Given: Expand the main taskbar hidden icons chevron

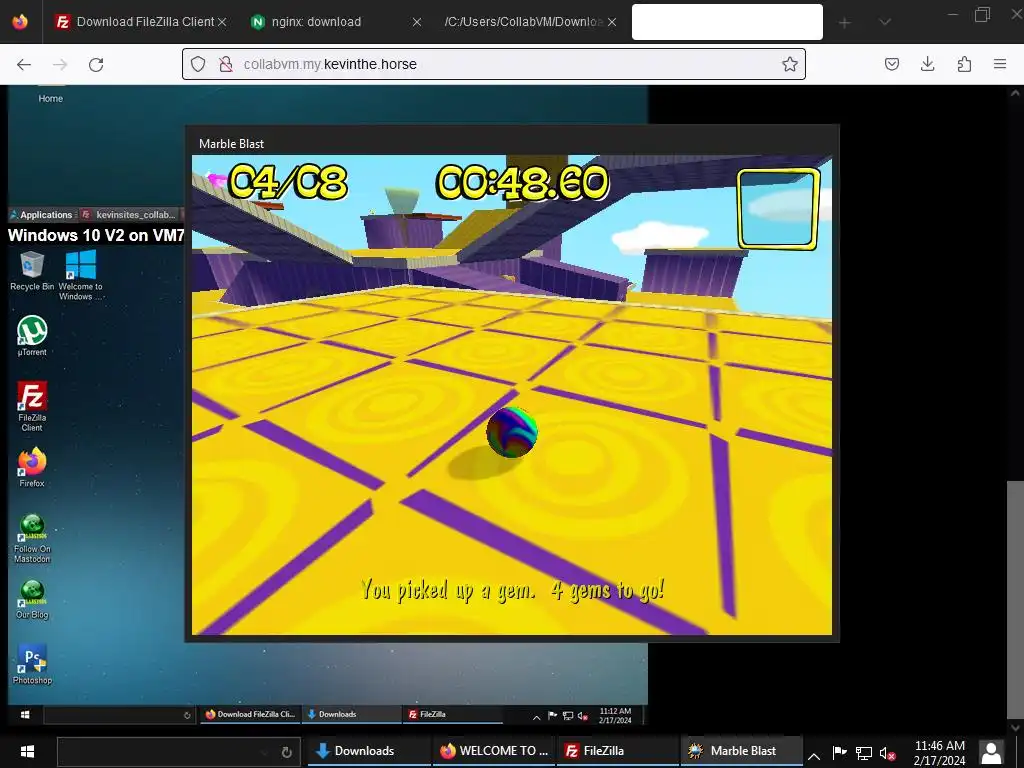Looking at the screenshot, I should coord(814,756).
